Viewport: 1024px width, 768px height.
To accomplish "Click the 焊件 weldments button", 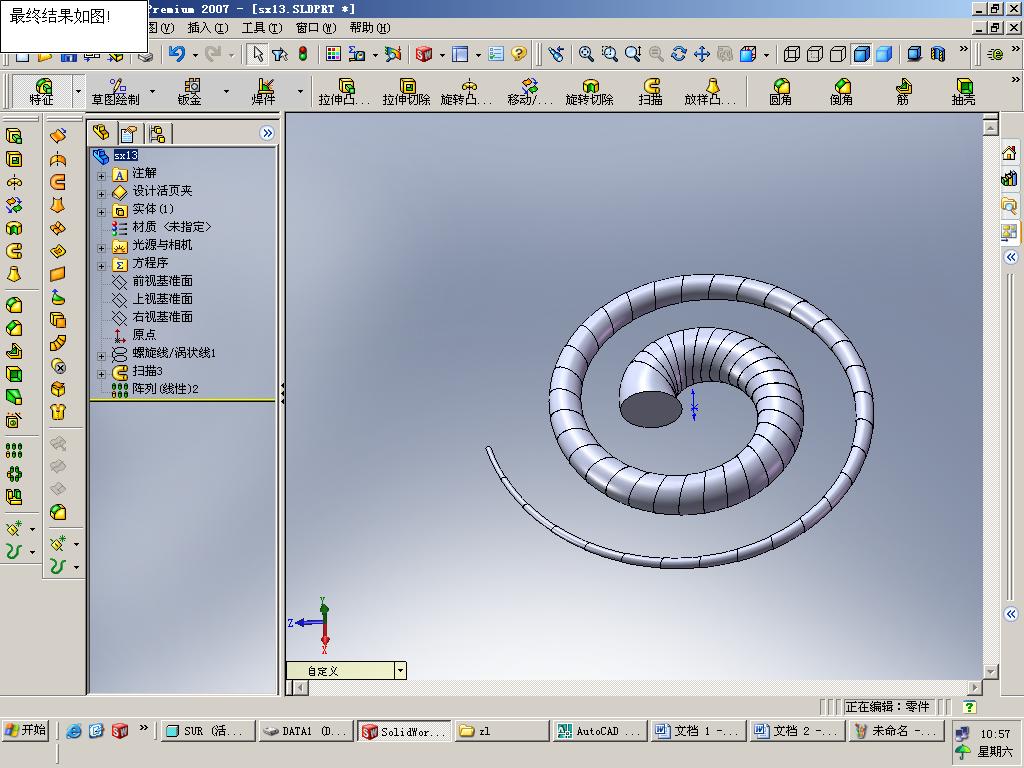I will [264, 91].
